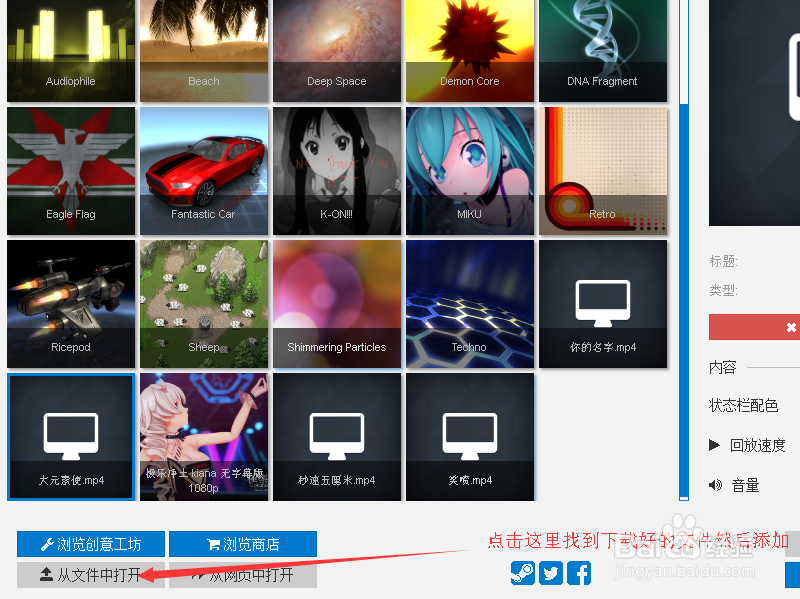
Task: Click the white X on the red button
Action: tap(791, 328)
